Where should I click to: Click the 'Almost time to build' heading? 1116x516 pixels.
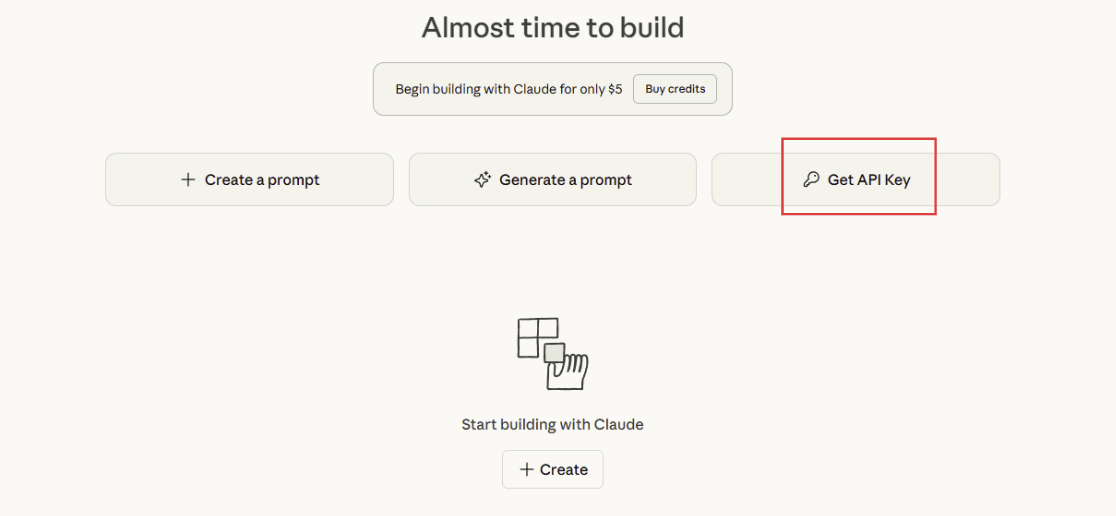(x=552, y=27)
